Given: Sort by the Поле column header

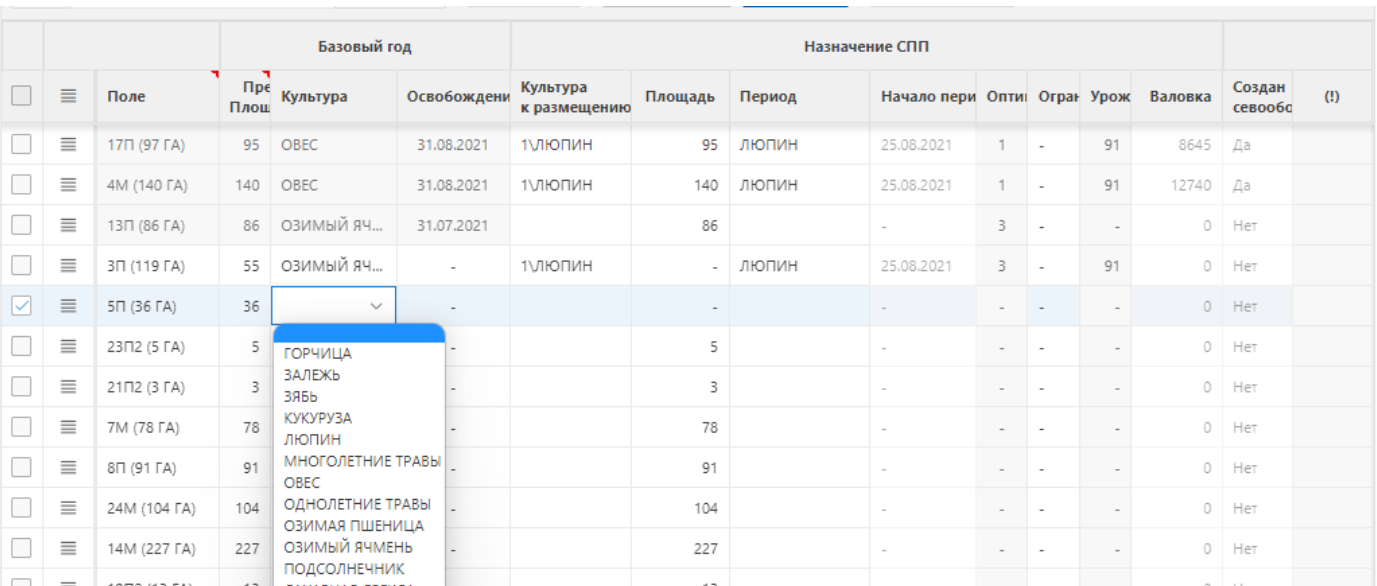Looking at the screenshot, I should pos(126,97).
